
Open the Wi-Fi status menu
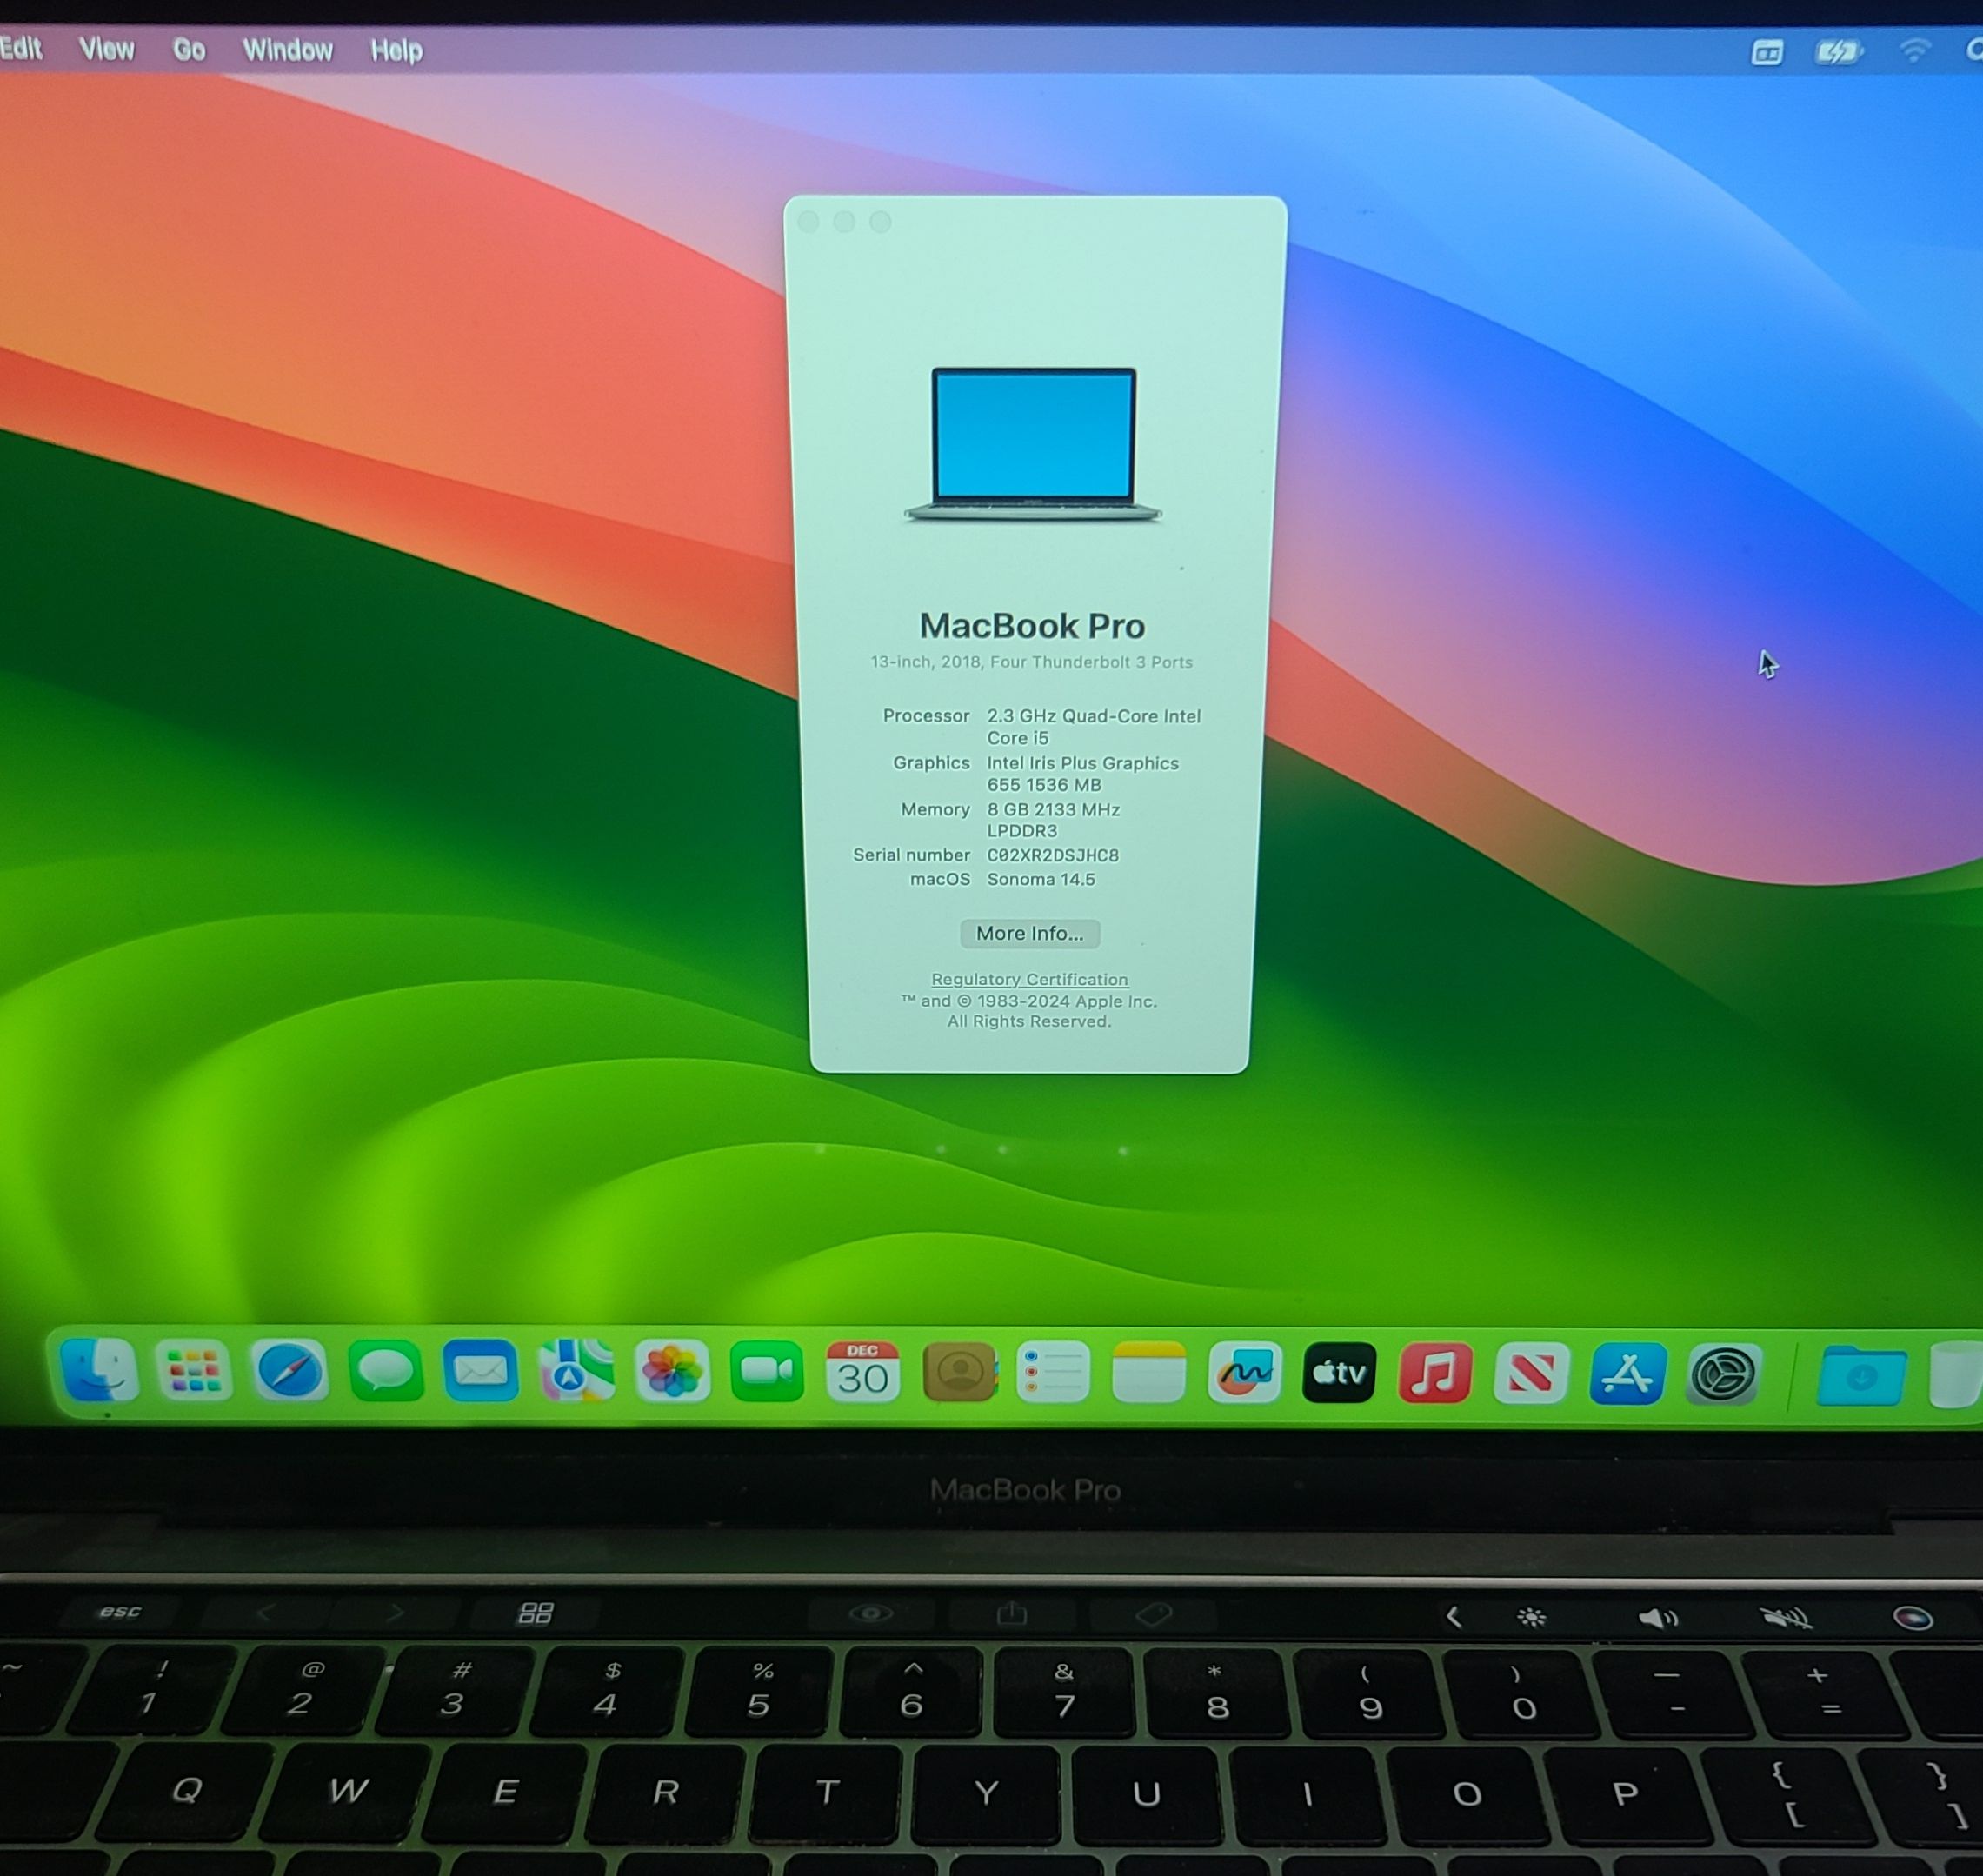pyautogui.click(x=1915, y=50)
